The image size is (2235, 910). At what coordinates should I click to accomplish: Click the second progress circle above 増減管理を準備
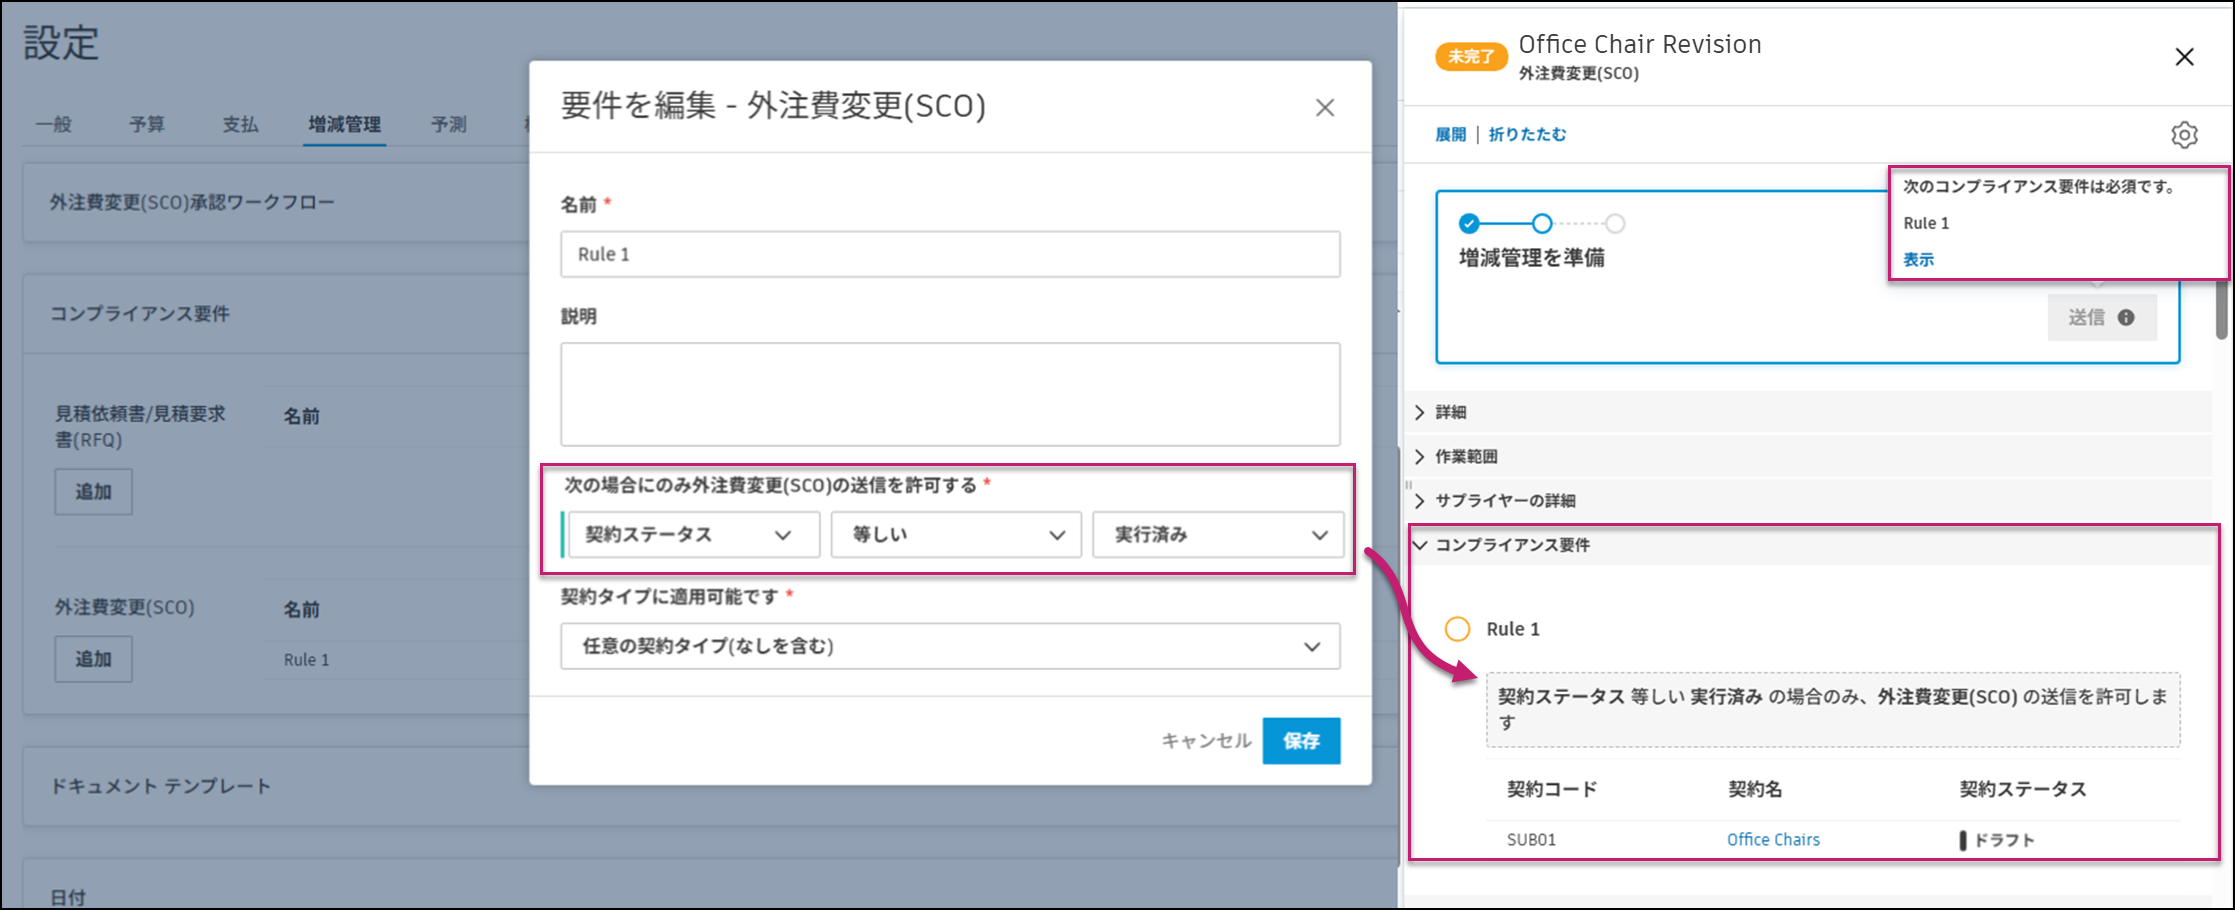(1541, 223)
